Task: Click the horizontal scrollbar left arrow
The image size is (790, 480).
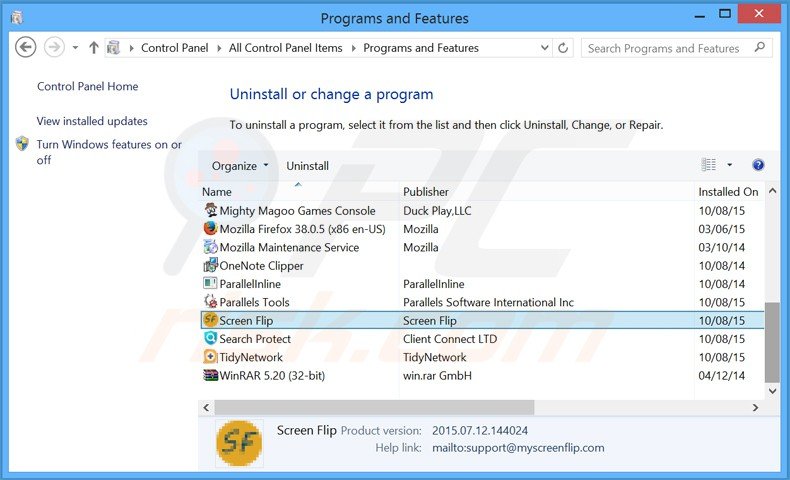Action: (206, 407)
